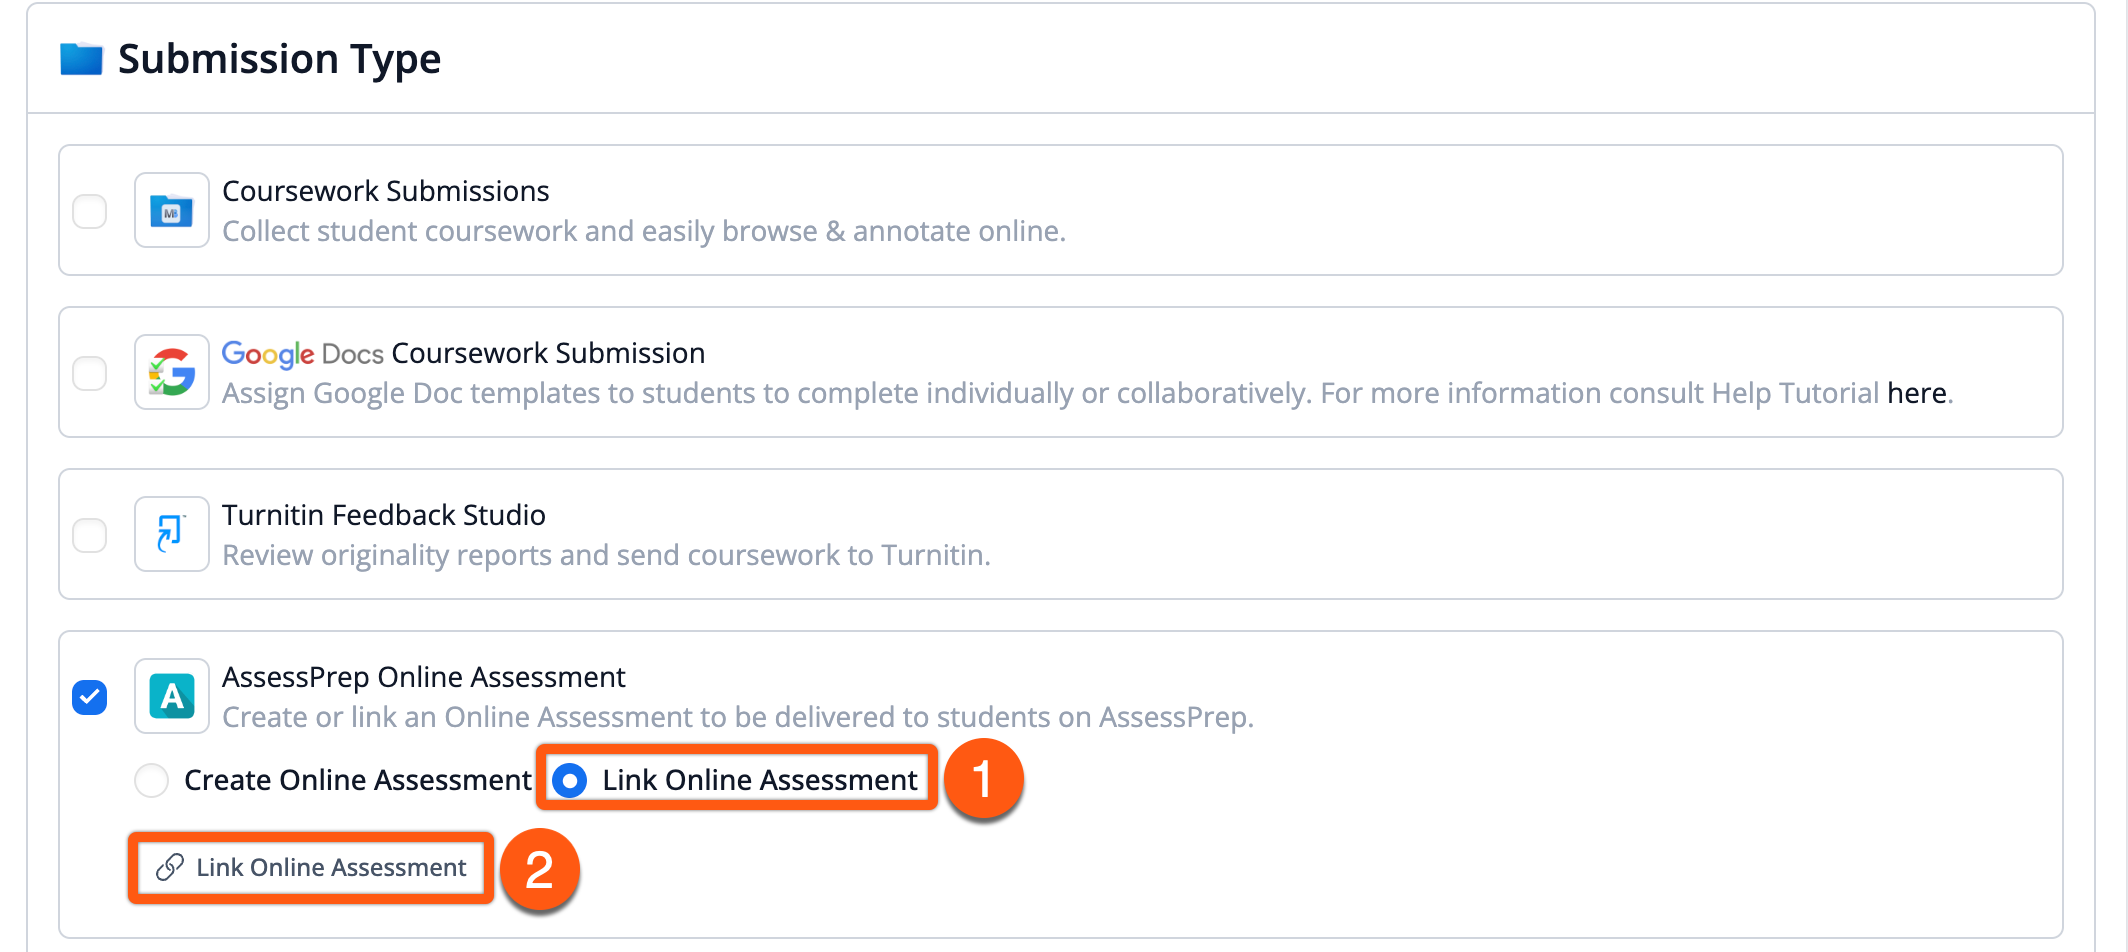Click the Google logo icon
This screenshot has width=2128, height=952.
(172, 372)
